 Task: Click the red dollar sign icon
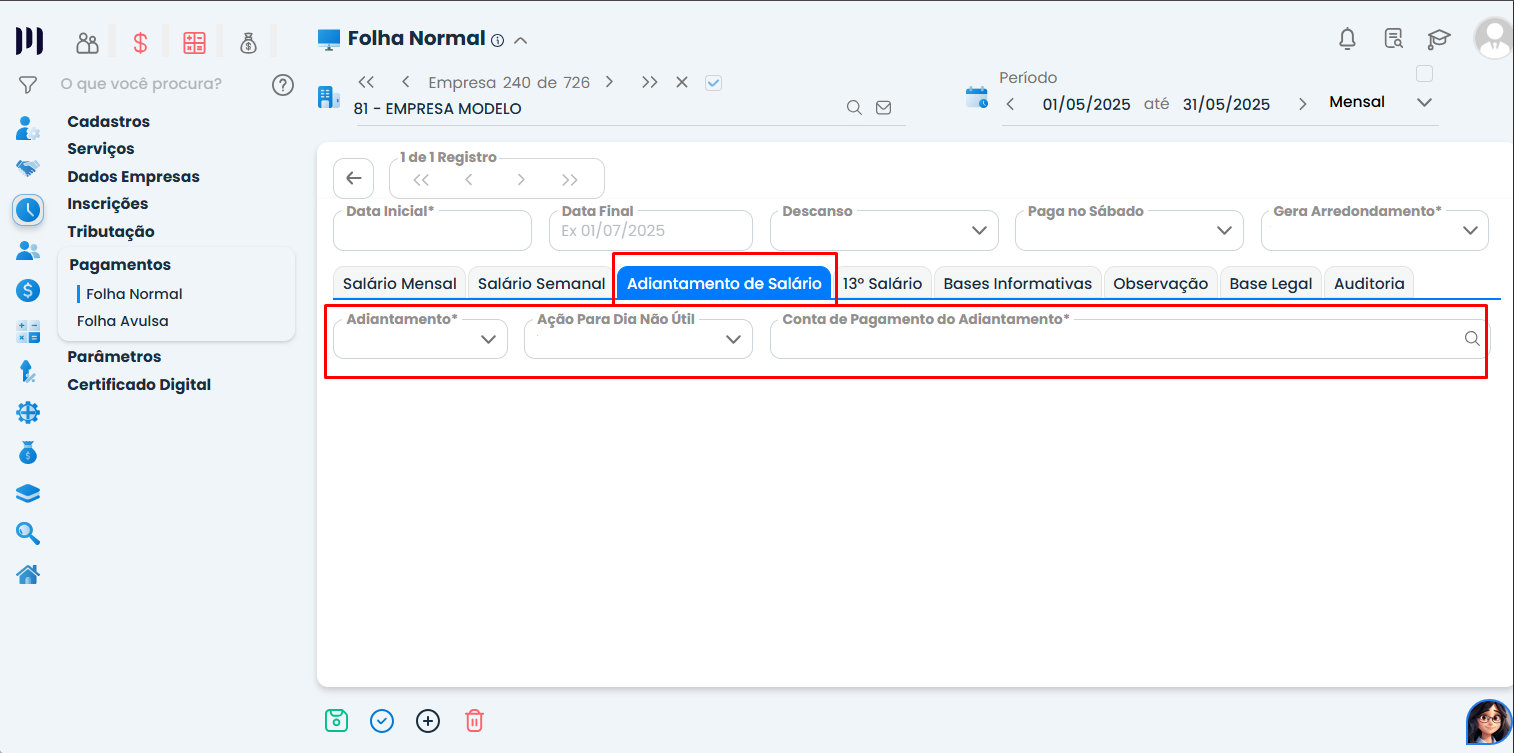(141, 43)
